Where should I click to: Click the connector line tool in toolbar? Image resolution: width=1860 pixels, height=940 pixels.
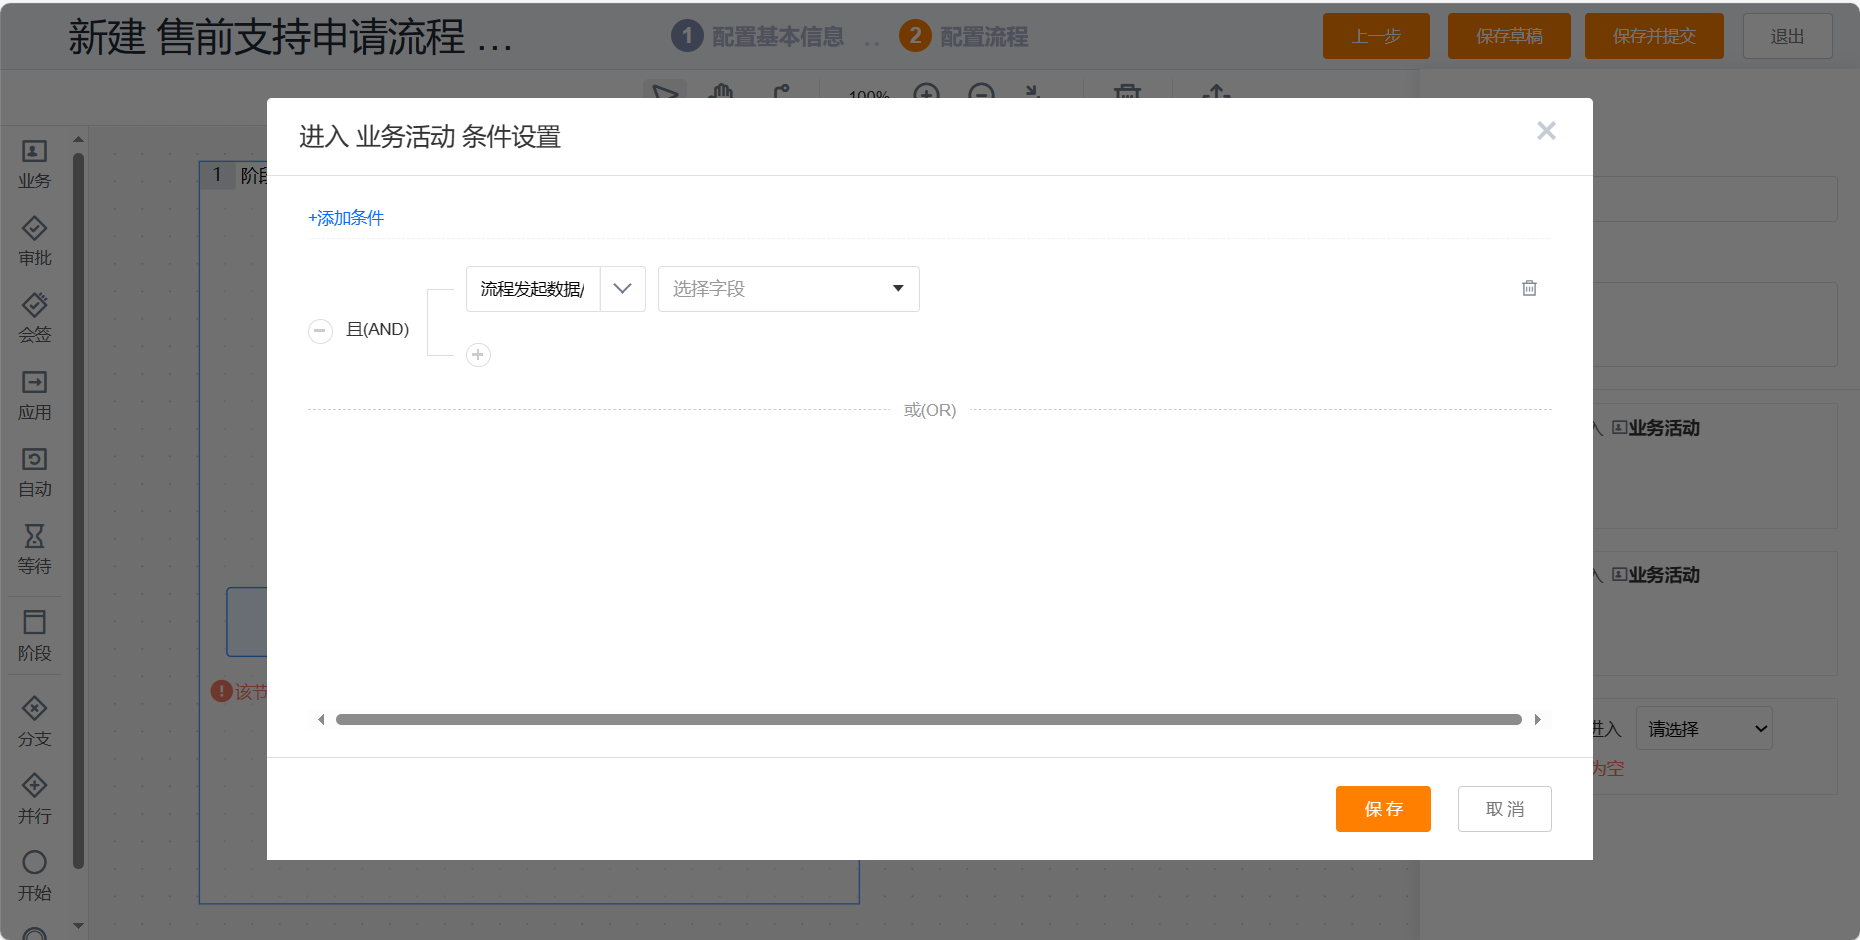pyautogui.click(x=781, y=92)
